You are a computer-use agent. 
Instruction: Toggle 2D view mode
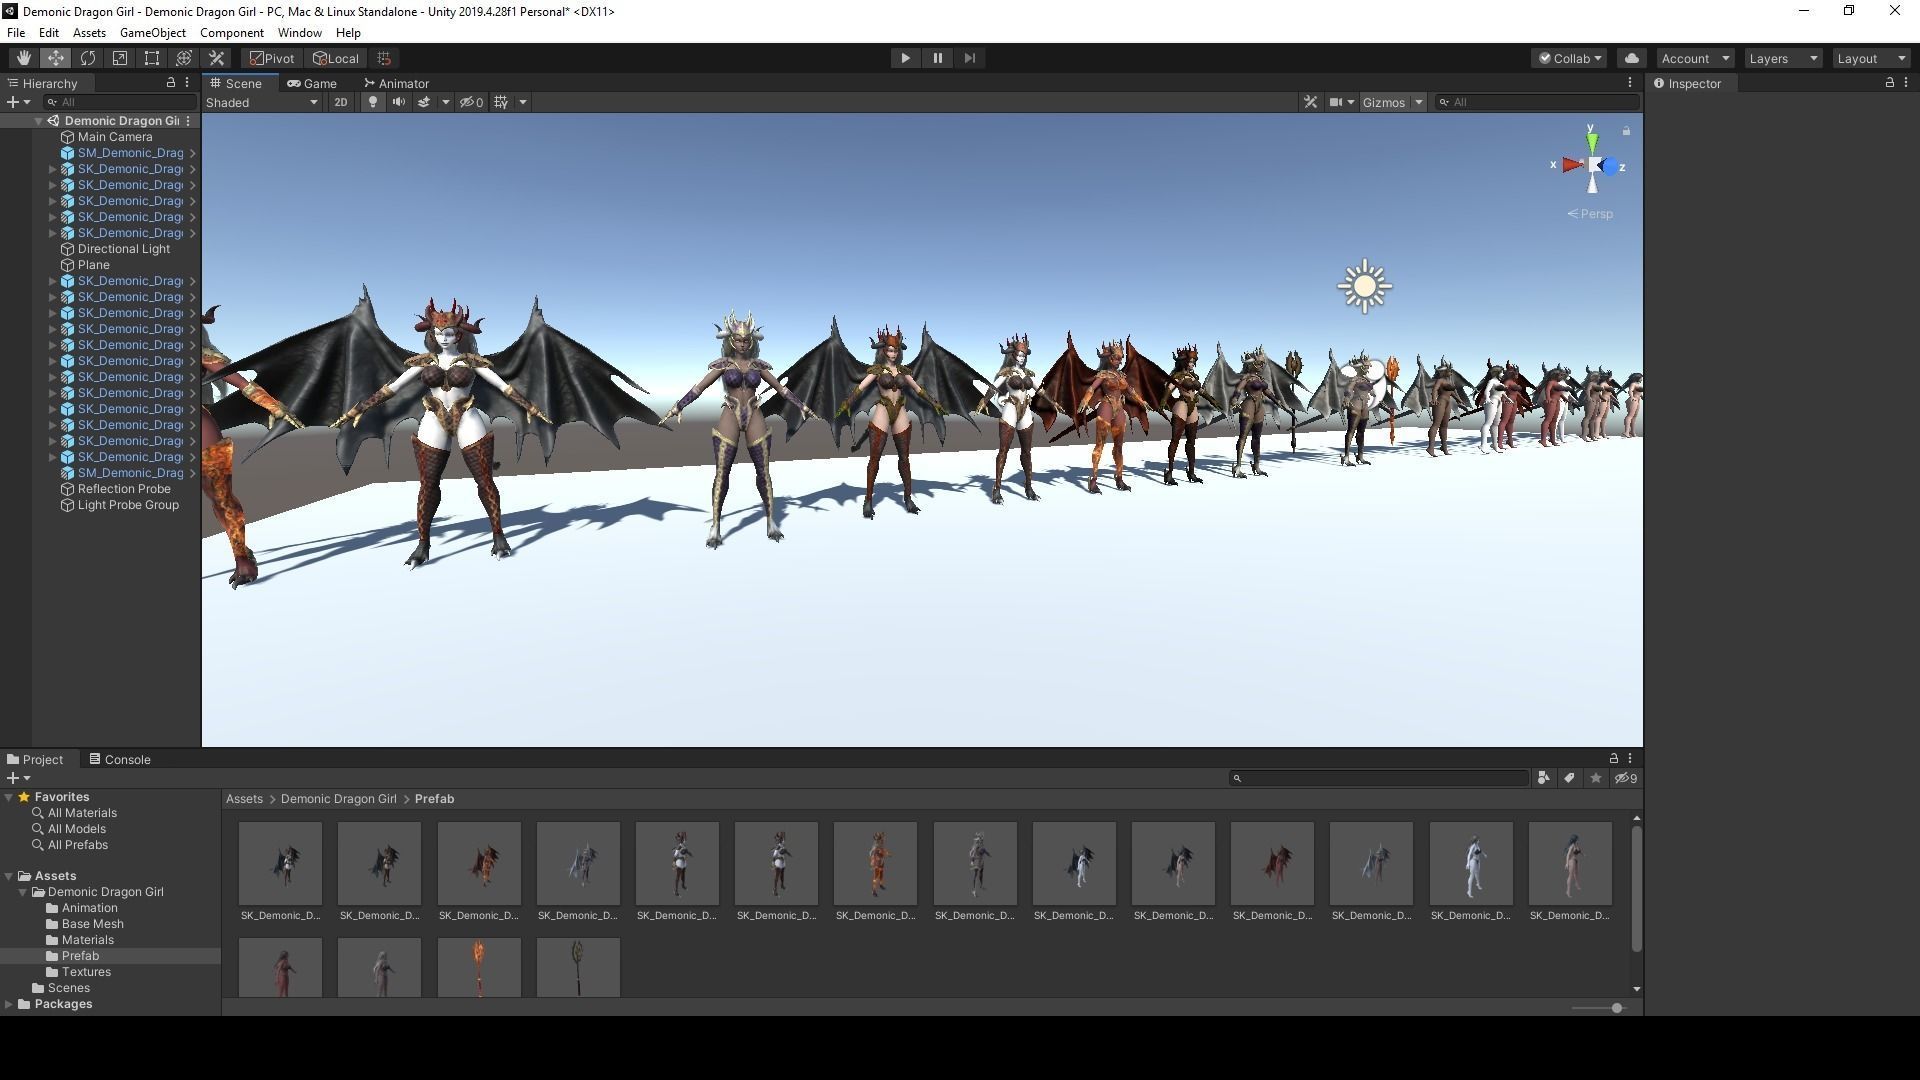pos(341,102)
